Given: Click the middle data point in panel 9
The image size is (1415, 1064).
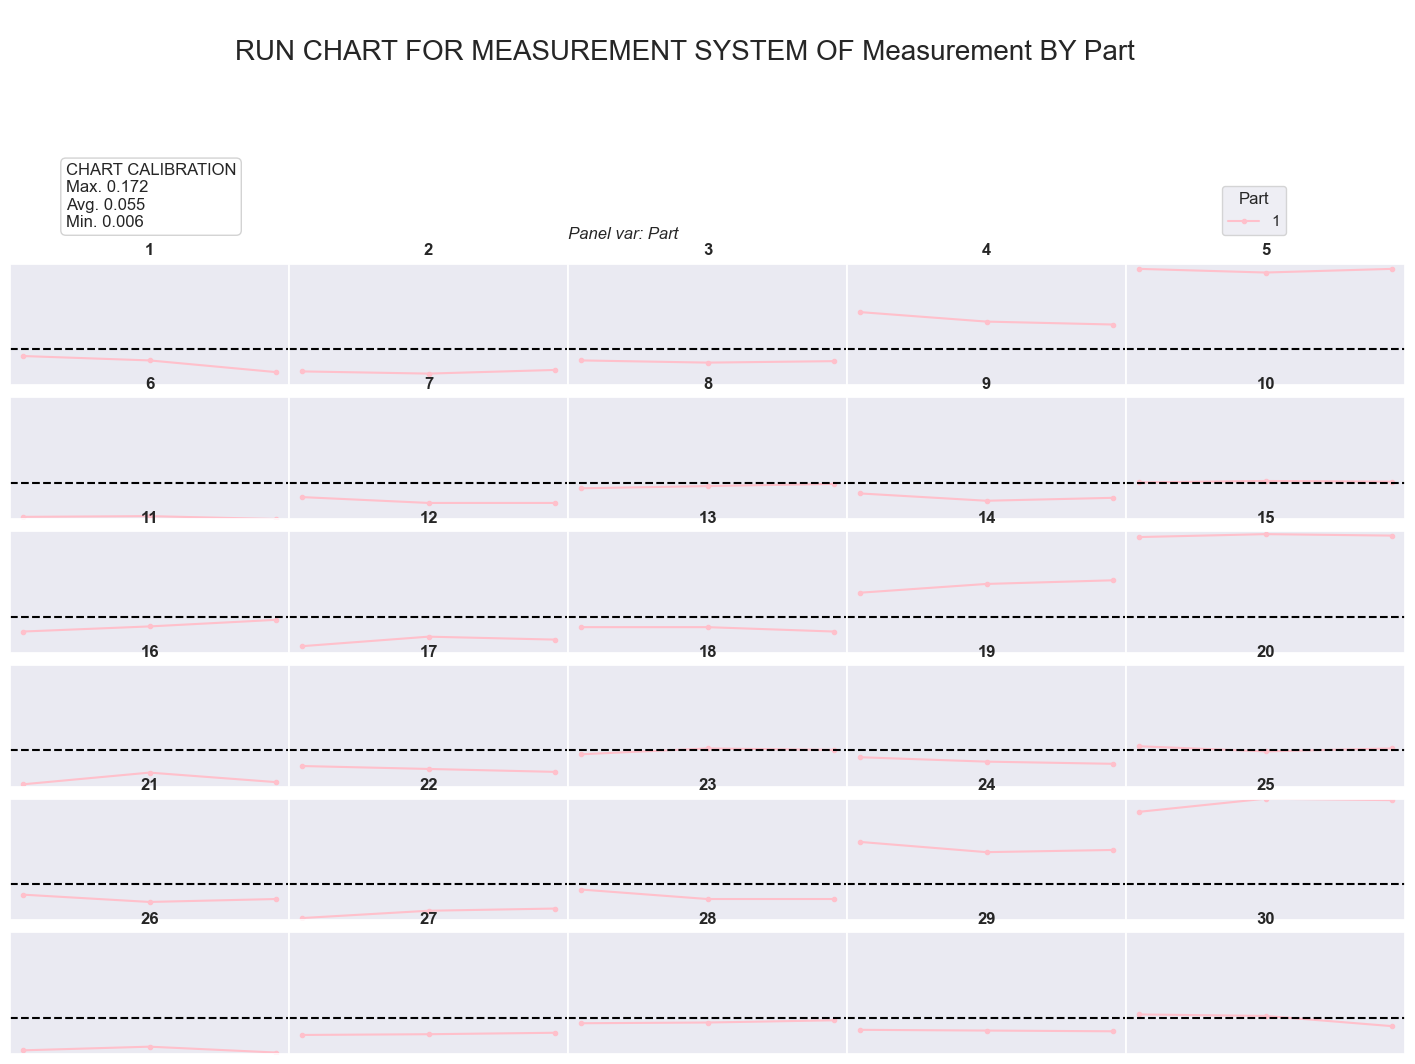Looking at the screenshot, I should 987,501.
